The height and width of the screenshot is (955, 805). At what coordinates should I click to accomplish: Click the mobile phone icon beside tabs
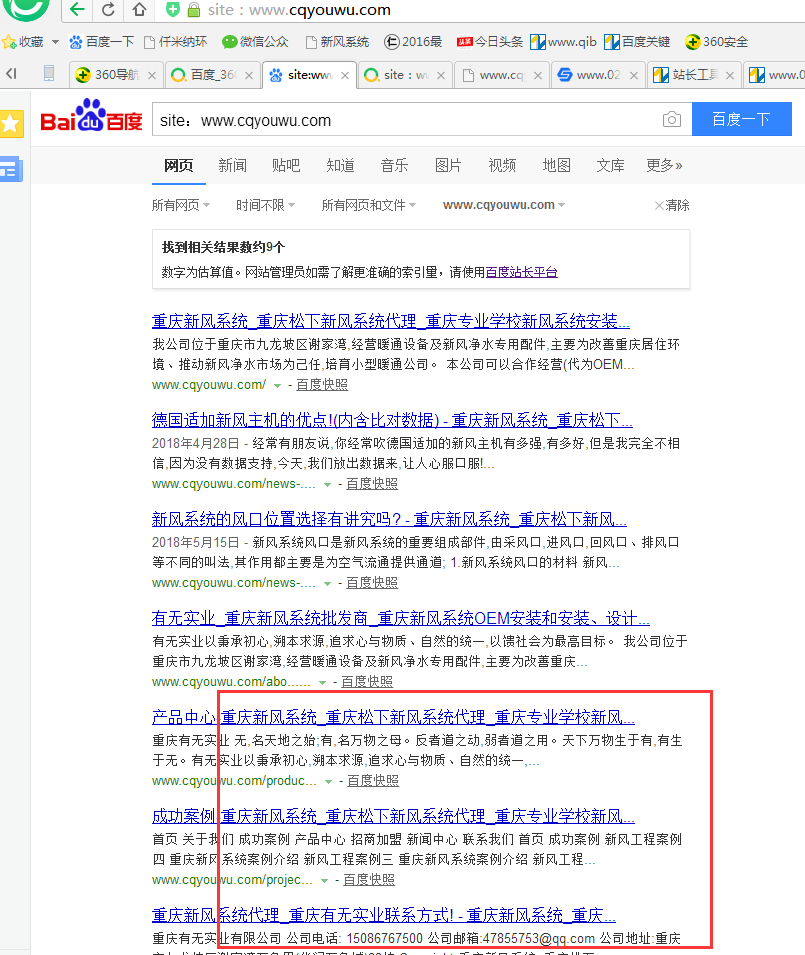(x=49, y=74)
